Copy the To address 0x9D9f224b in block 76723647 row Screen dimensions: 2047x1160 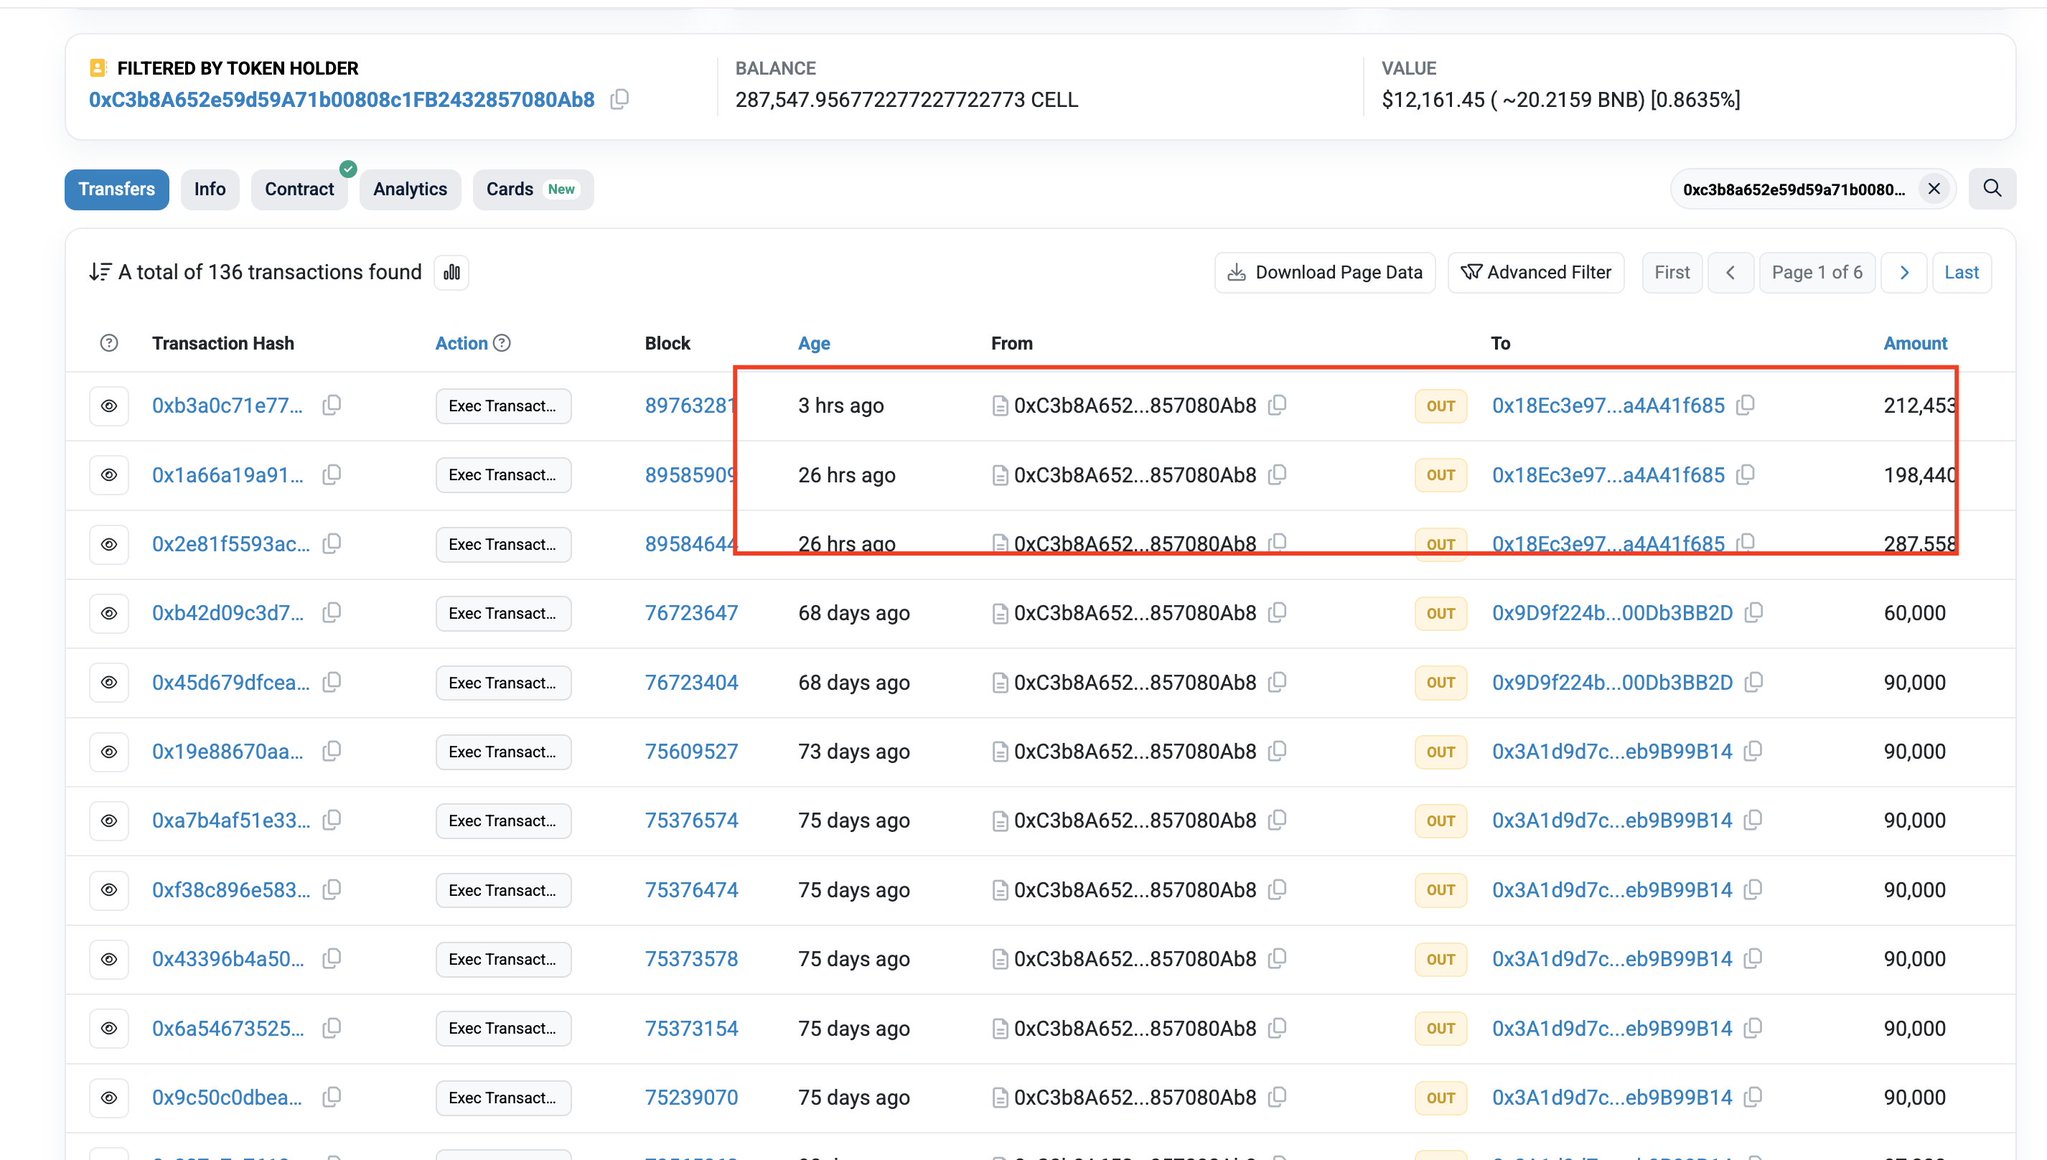tap(1753, 612)
